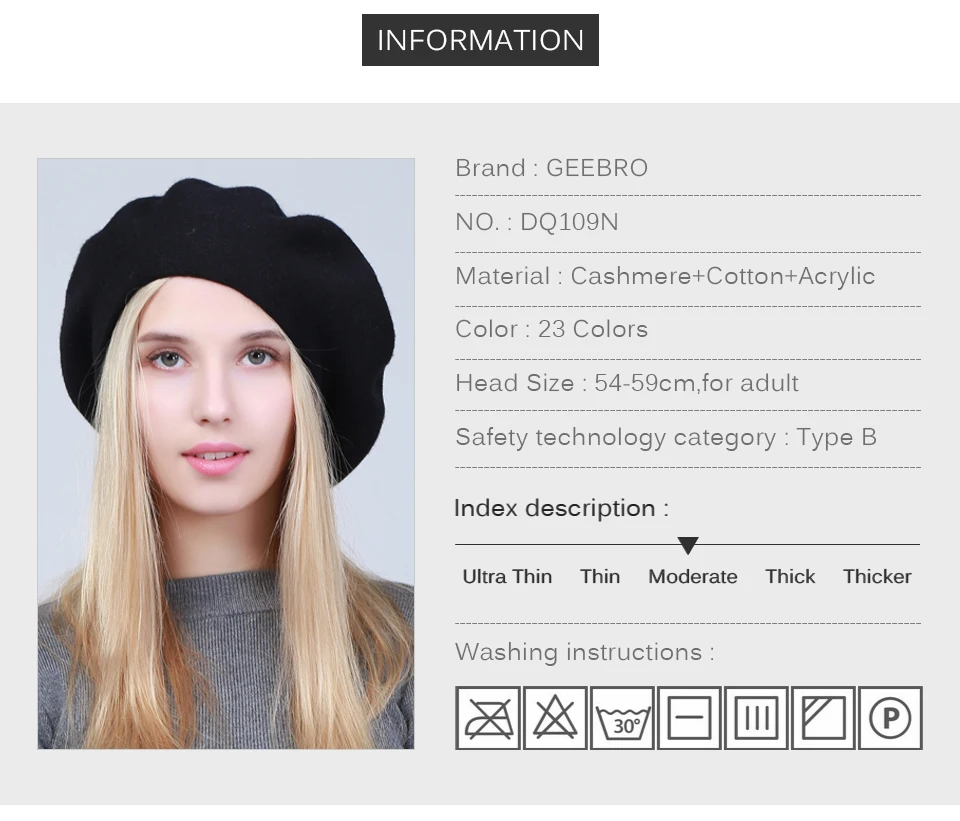Click the model wearing black beret photo
The width and height of the screenshot is (960, 821).
click(226, 454)
